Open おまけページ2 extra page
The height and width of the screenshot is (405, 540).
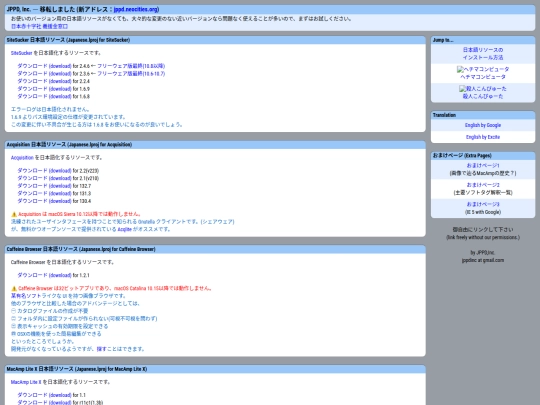point(483,185)
